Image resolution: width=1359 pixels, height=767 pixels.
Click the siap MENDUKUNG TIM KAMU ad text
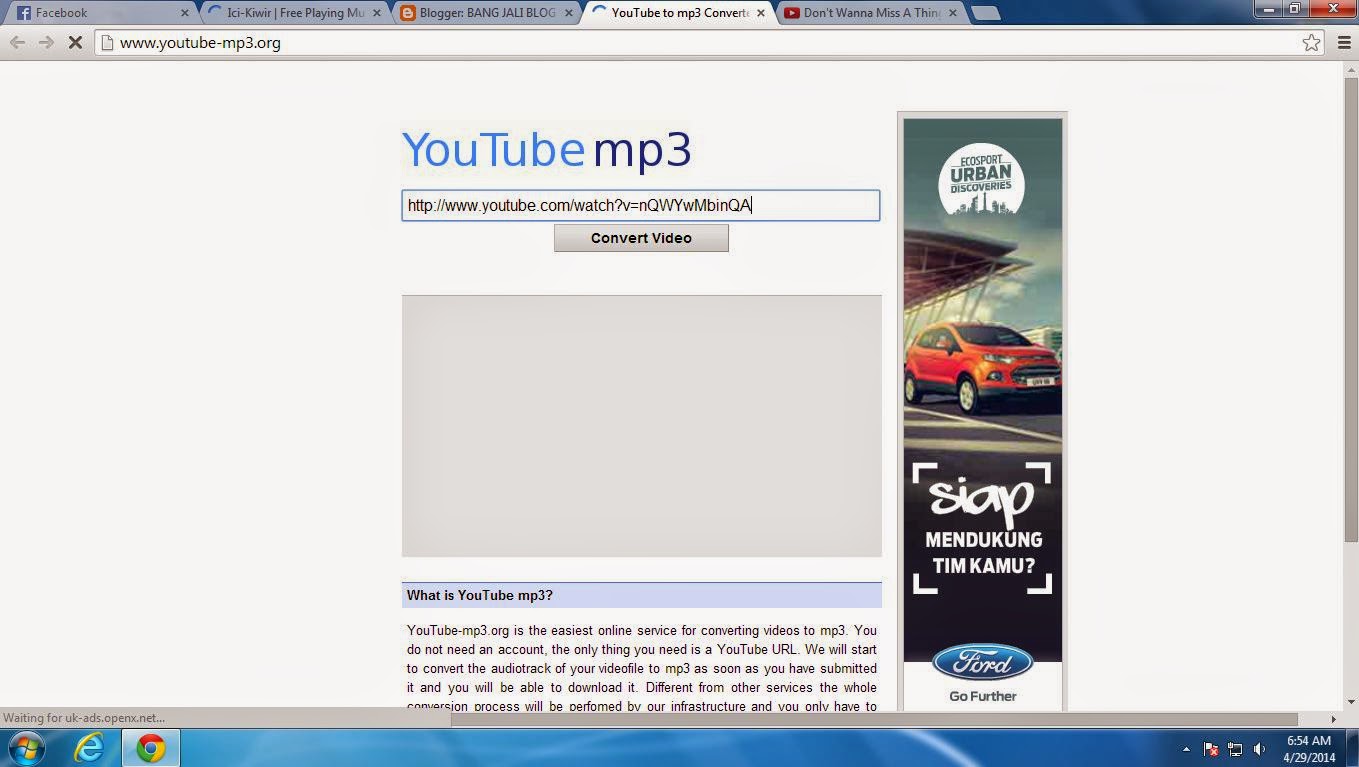click(x=982, y=527)
